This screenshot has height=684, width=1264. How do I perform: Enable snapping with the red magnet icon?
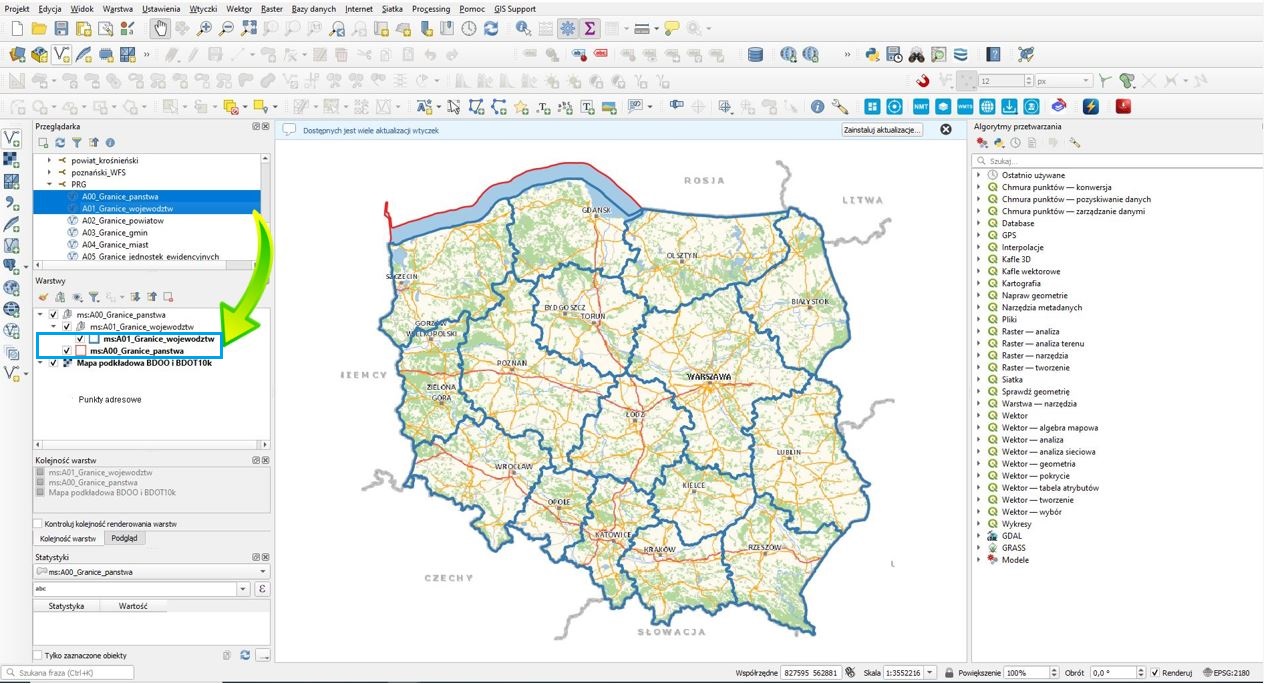(x=922, y=81)
